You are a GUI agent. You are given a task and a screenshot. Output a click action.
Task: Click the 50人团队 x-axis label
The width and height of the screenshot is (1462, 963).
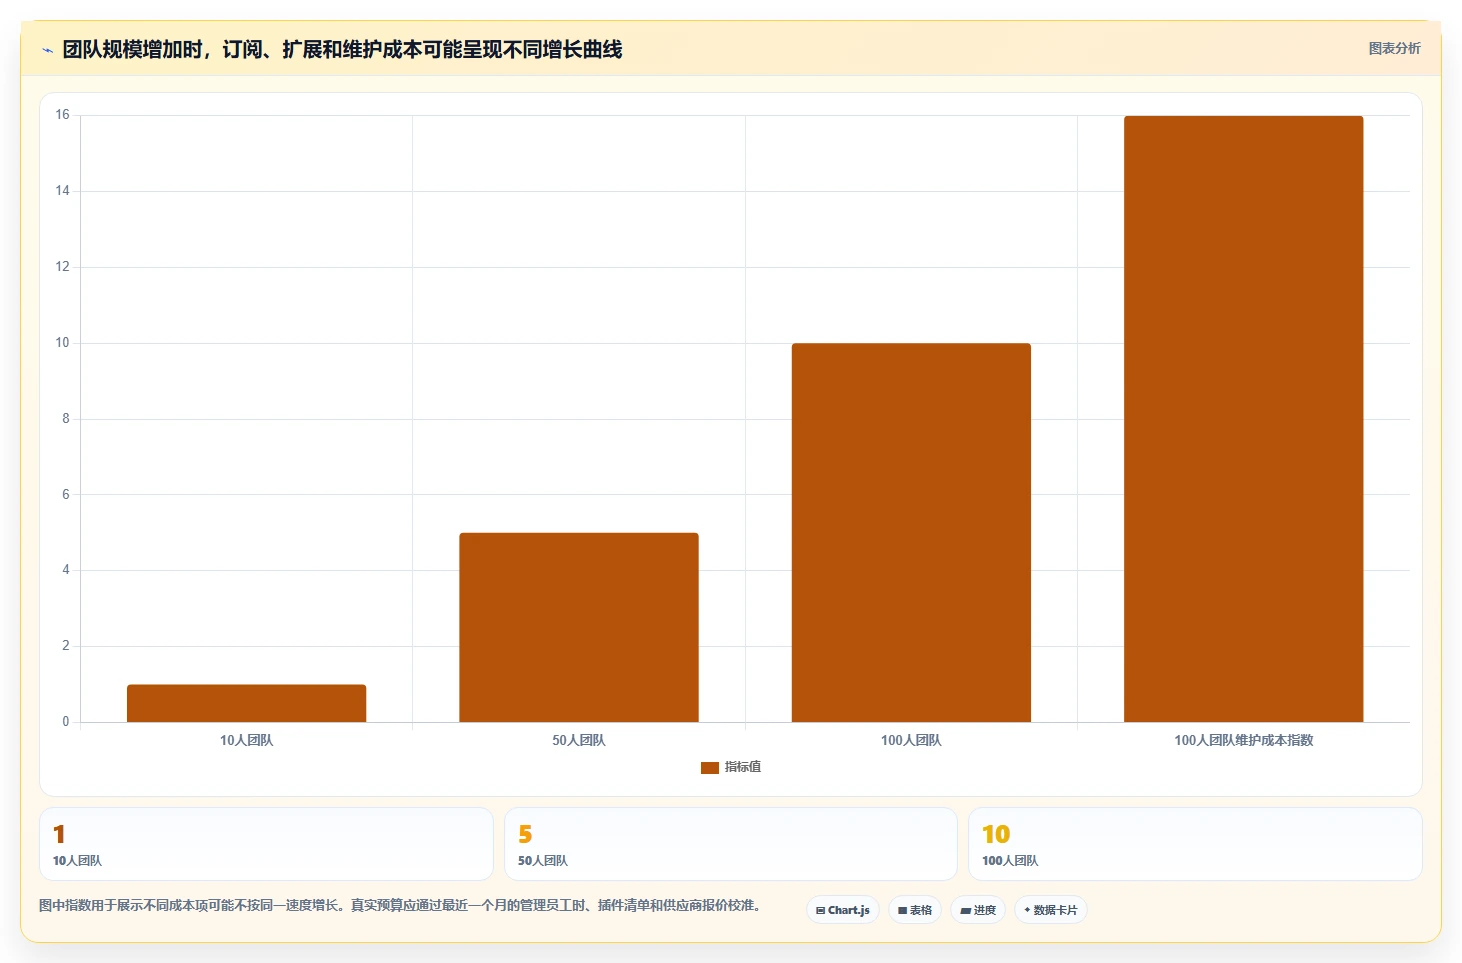pos(579,740)
